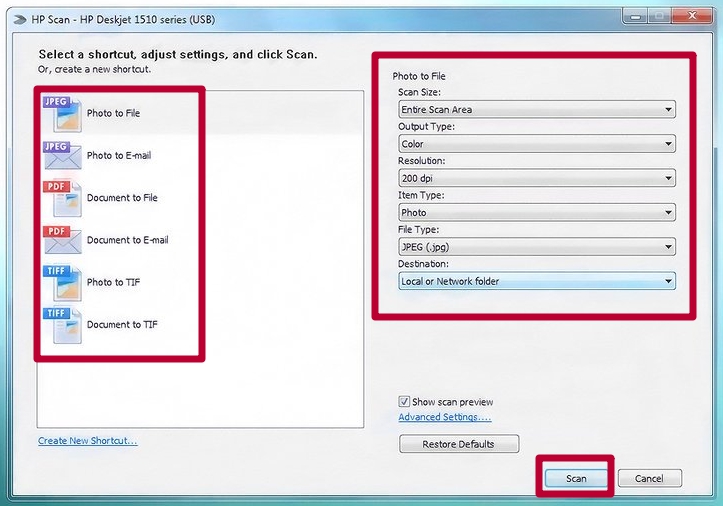Expand the File Type JPEG dropdown
Image resolution: width=723 pixels, height=506 pixels.
(x=537, y=247)
